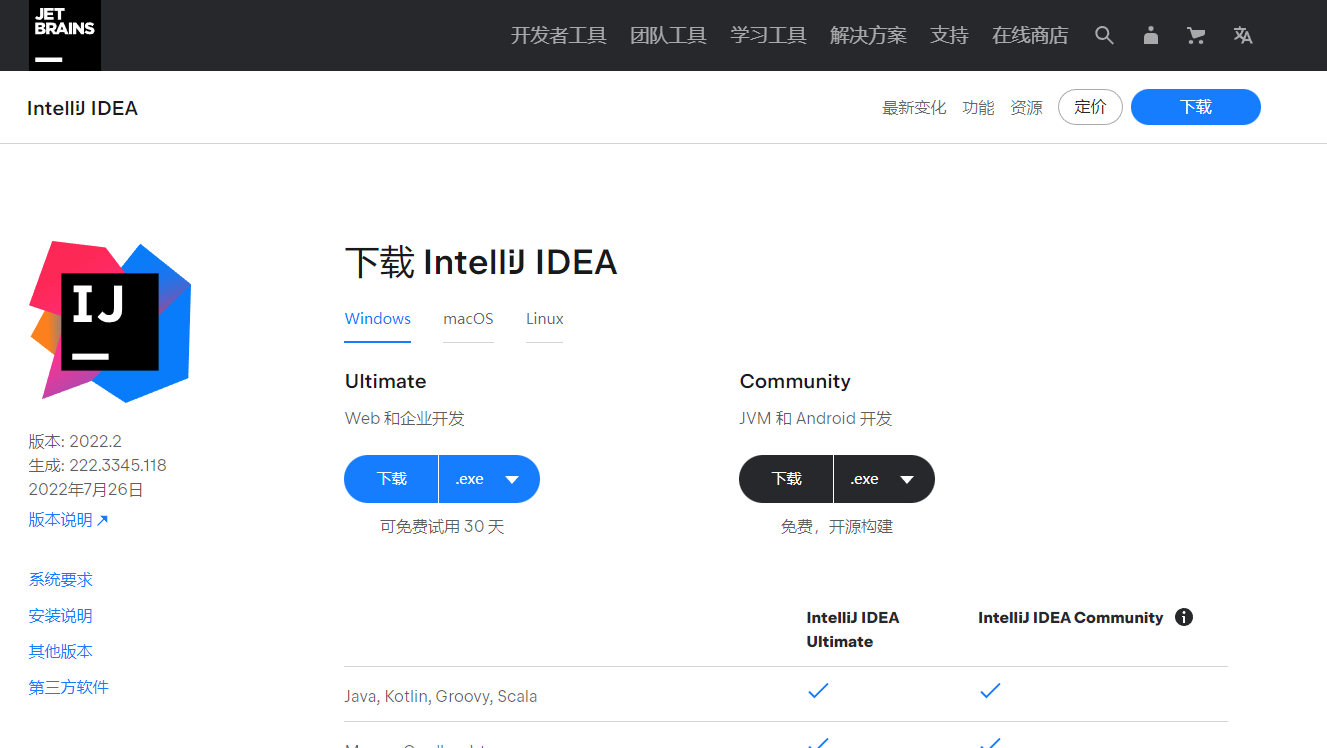Expand the Community .exe format dropdown
Screen dimensions: 1327x748
[x=884, y=479]
